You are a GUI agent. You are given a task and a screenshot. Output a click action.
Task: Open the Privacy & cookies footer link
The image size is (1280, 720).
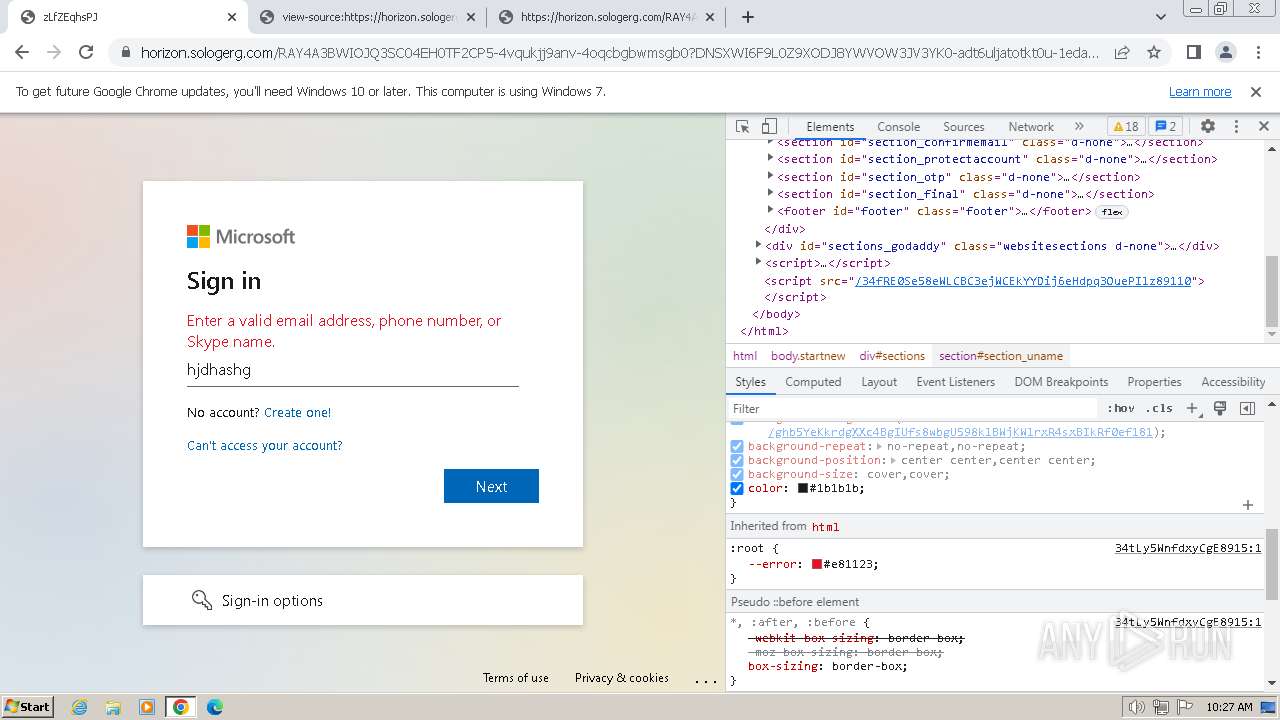(622, 678)
